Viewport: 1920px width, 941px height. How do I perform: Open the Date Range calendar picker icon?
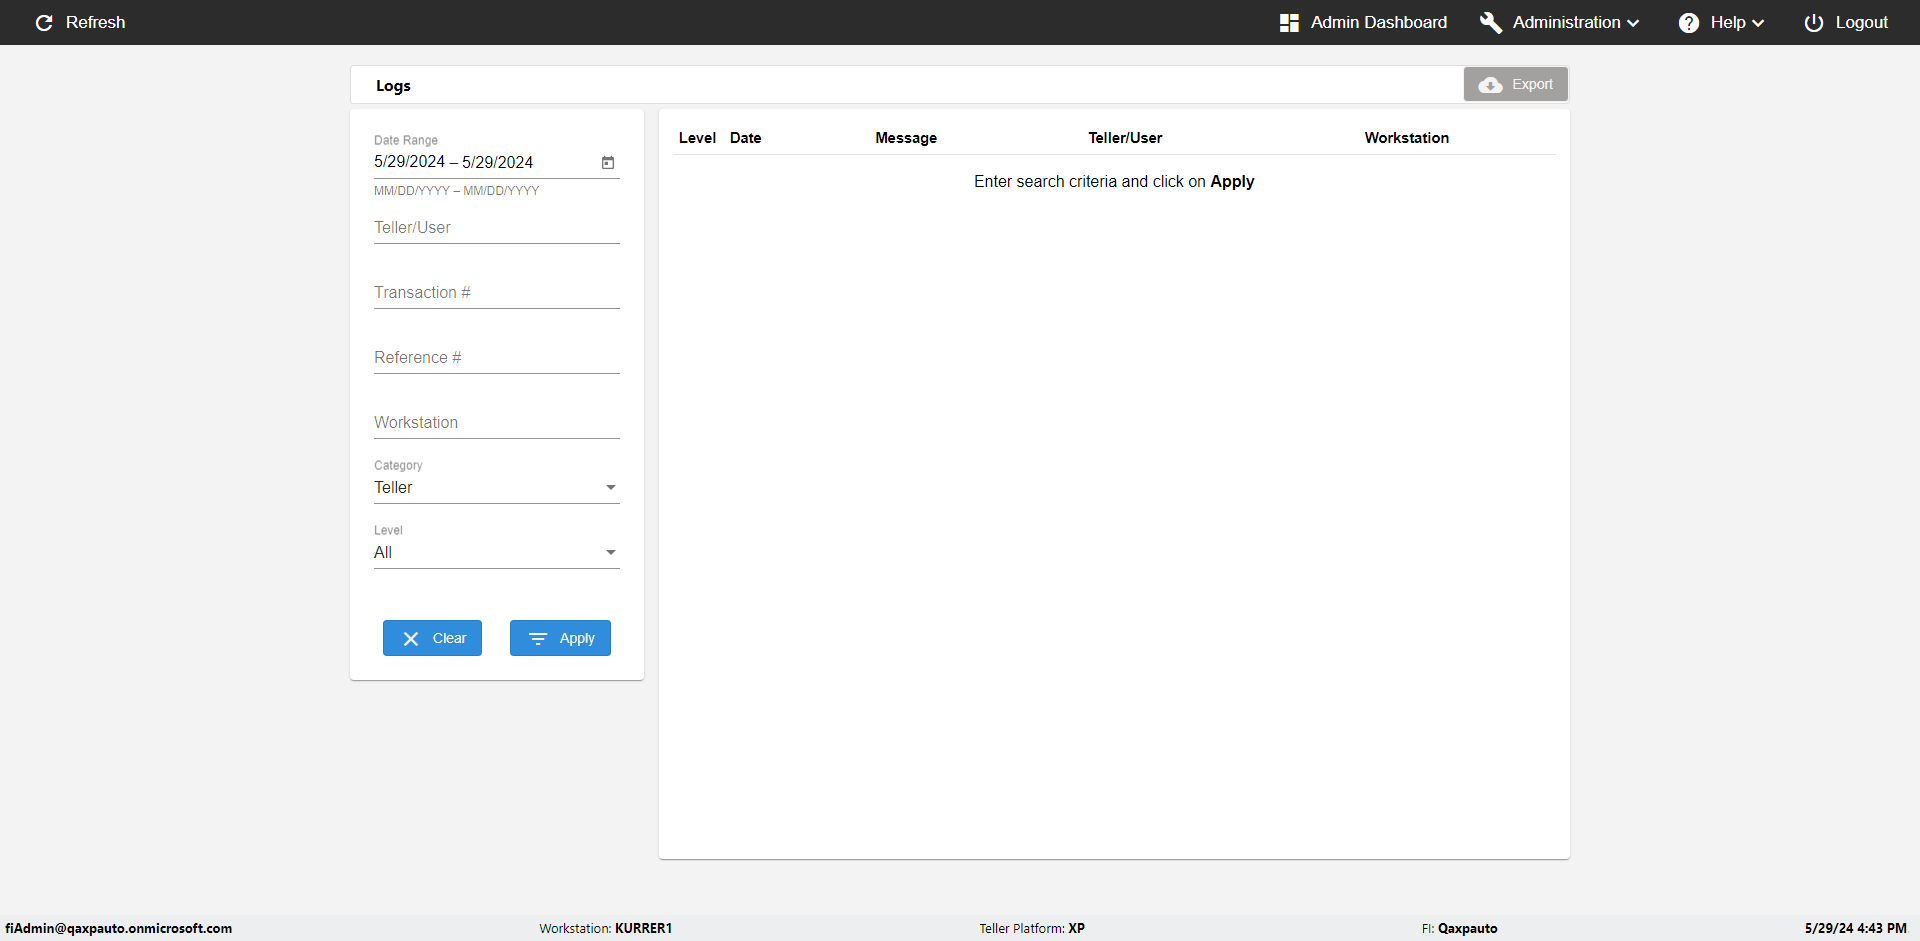(608, 162)
